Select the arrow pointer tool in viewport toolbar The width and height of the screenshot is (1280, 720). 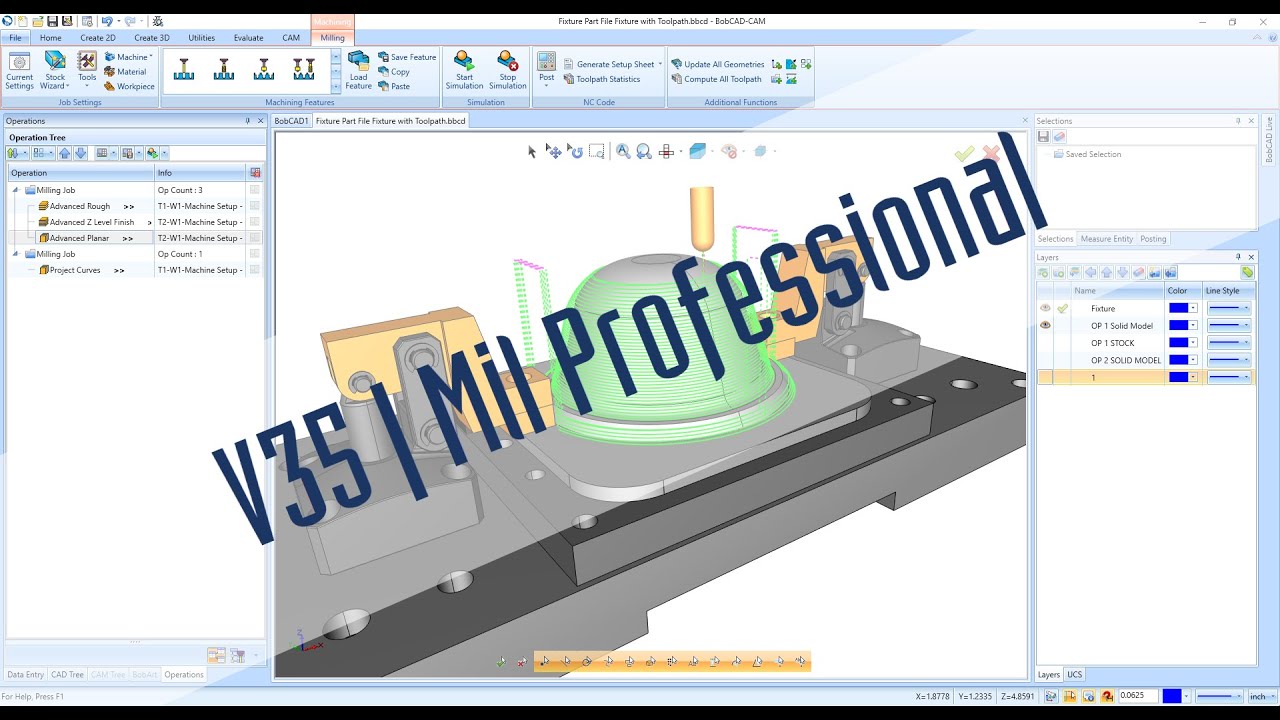pyautogui.click(x=532, y=151)
